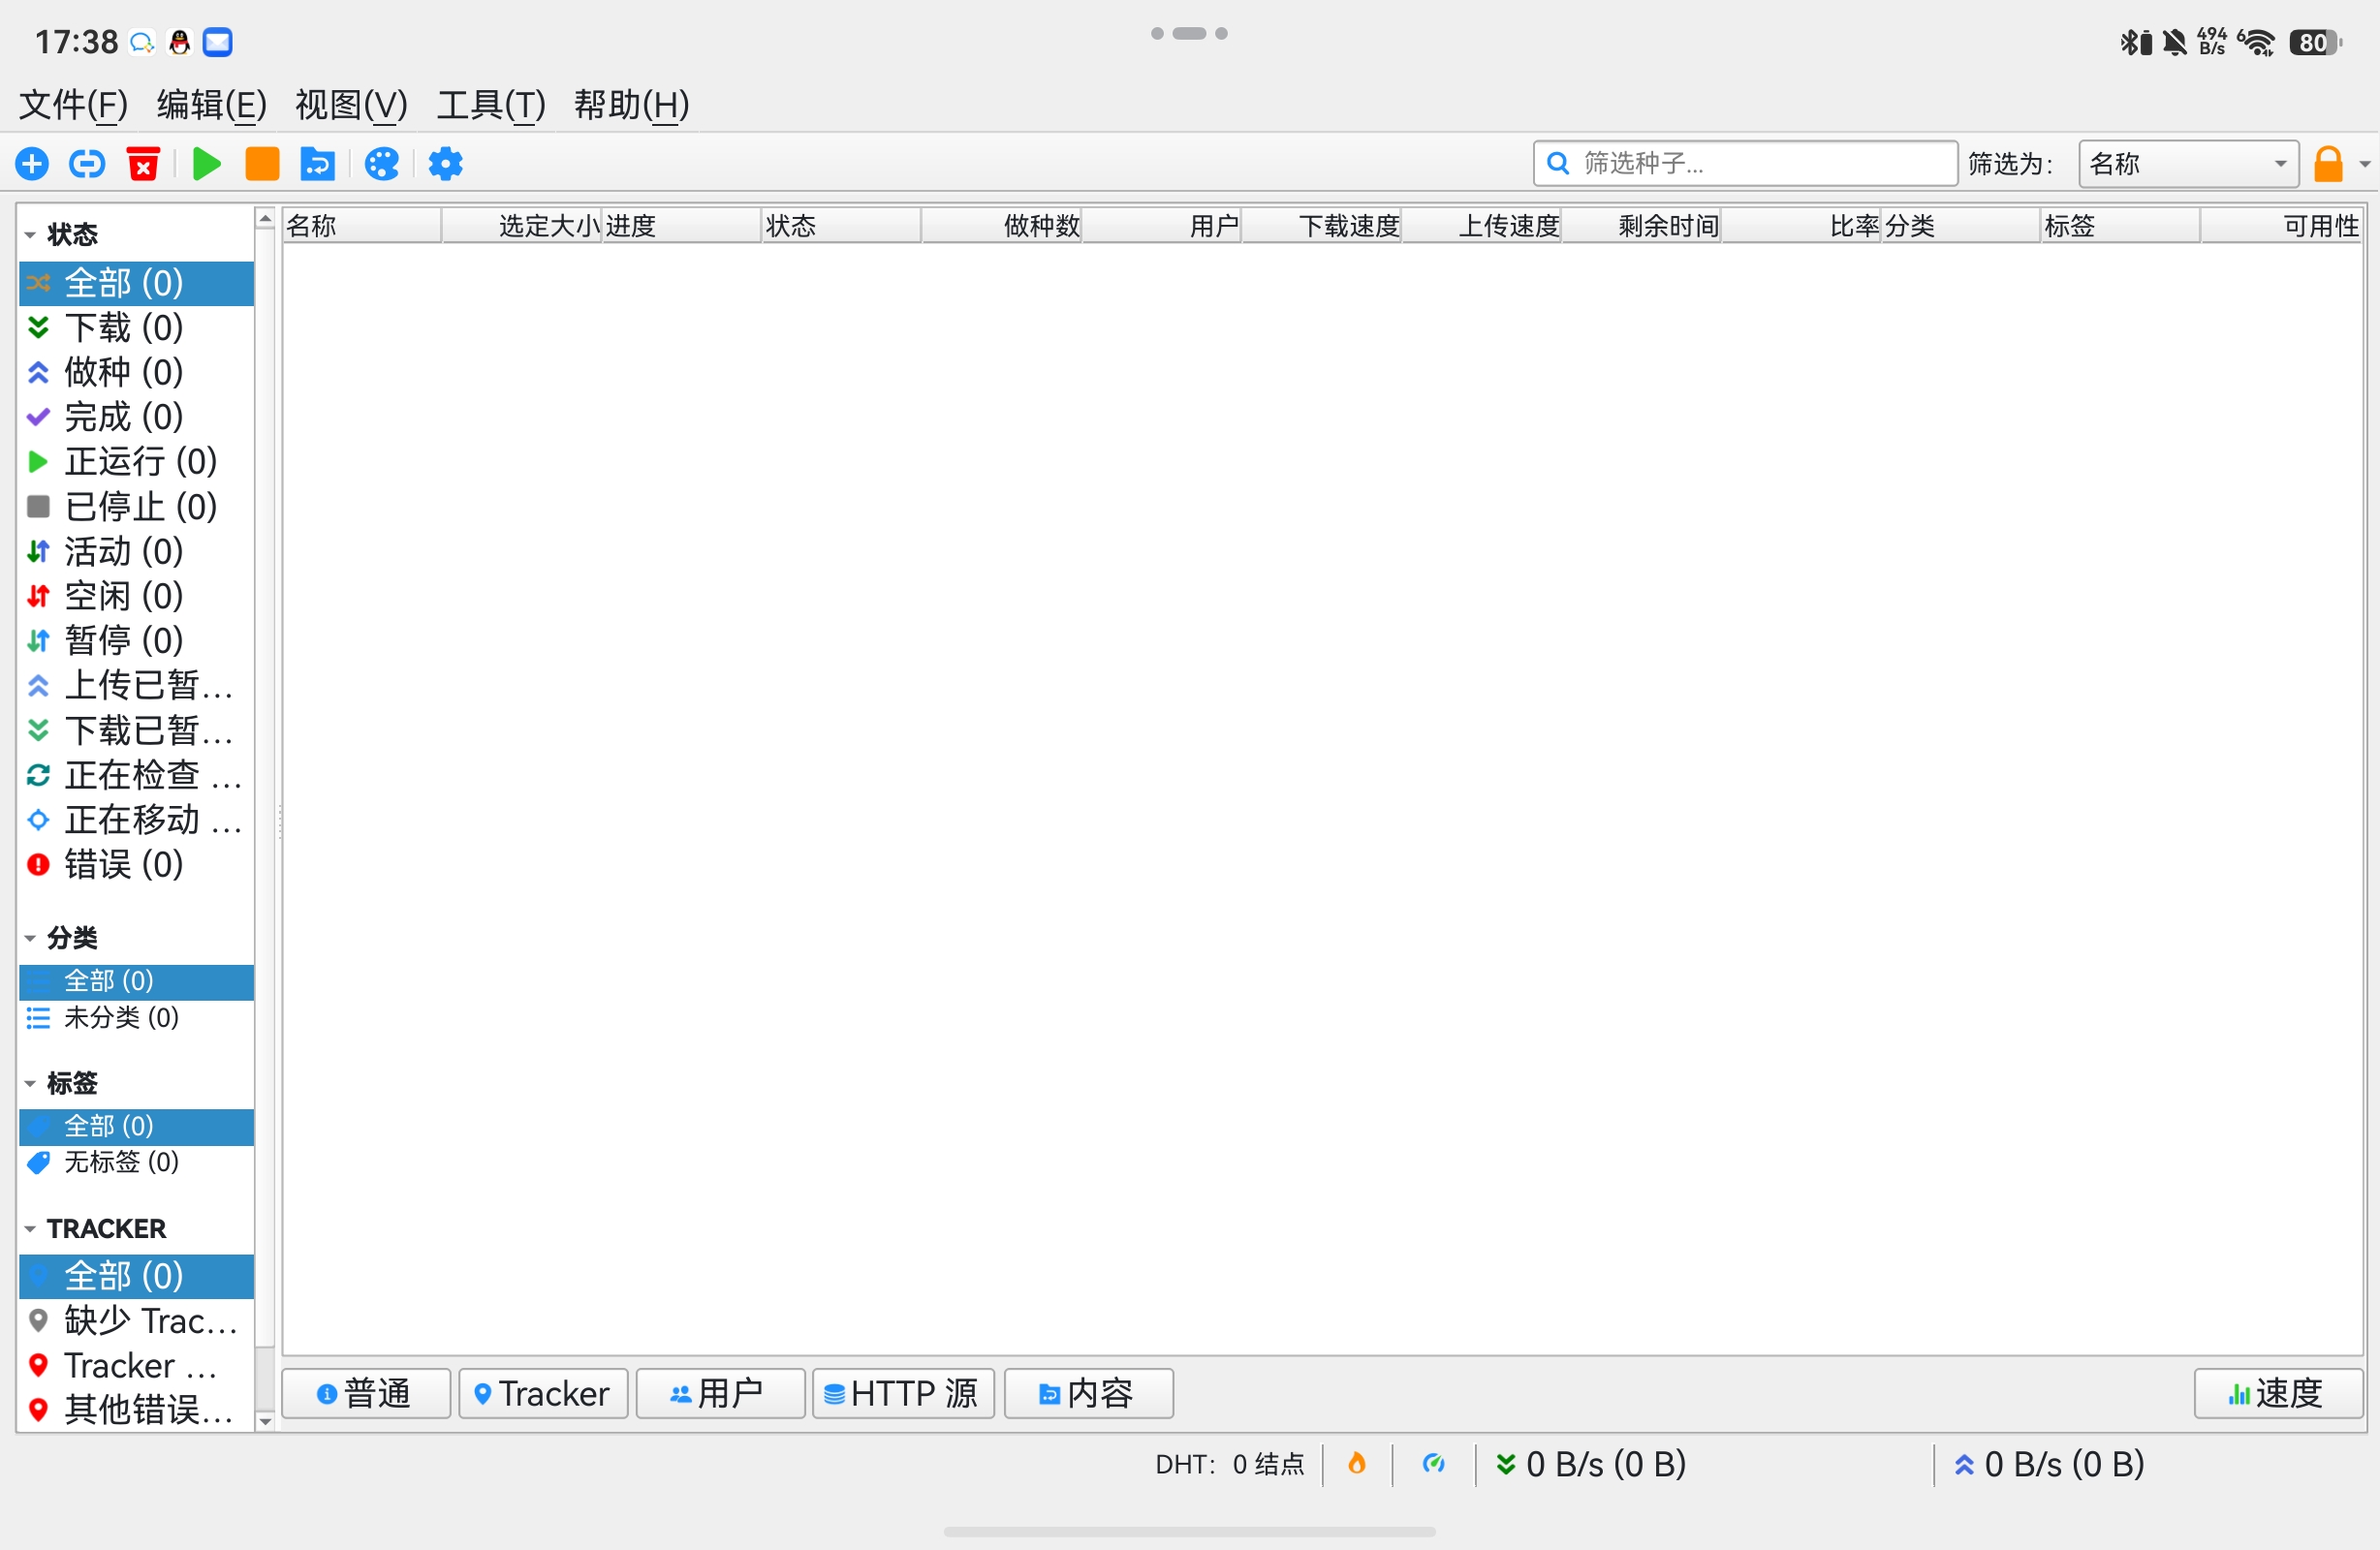Screen dimensions: 2380x1550
Task: Select the 做种 (0) status filter
Action: click(136, 372)
